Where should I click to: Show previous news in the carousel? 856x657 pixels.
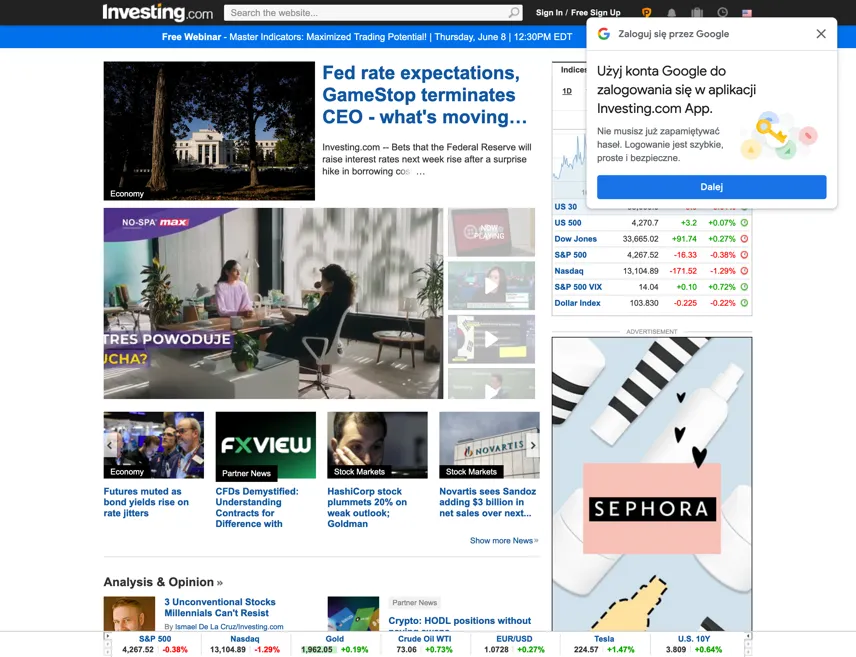point(110,445)
